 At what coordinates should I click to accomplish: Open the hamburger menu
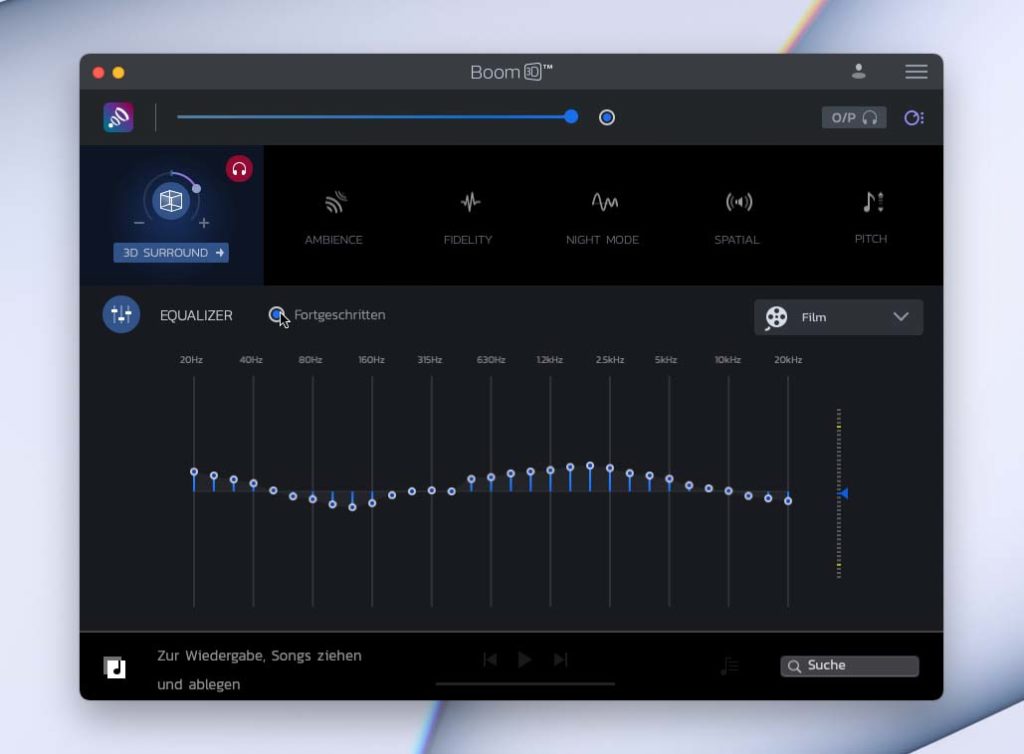click(916, 72)
